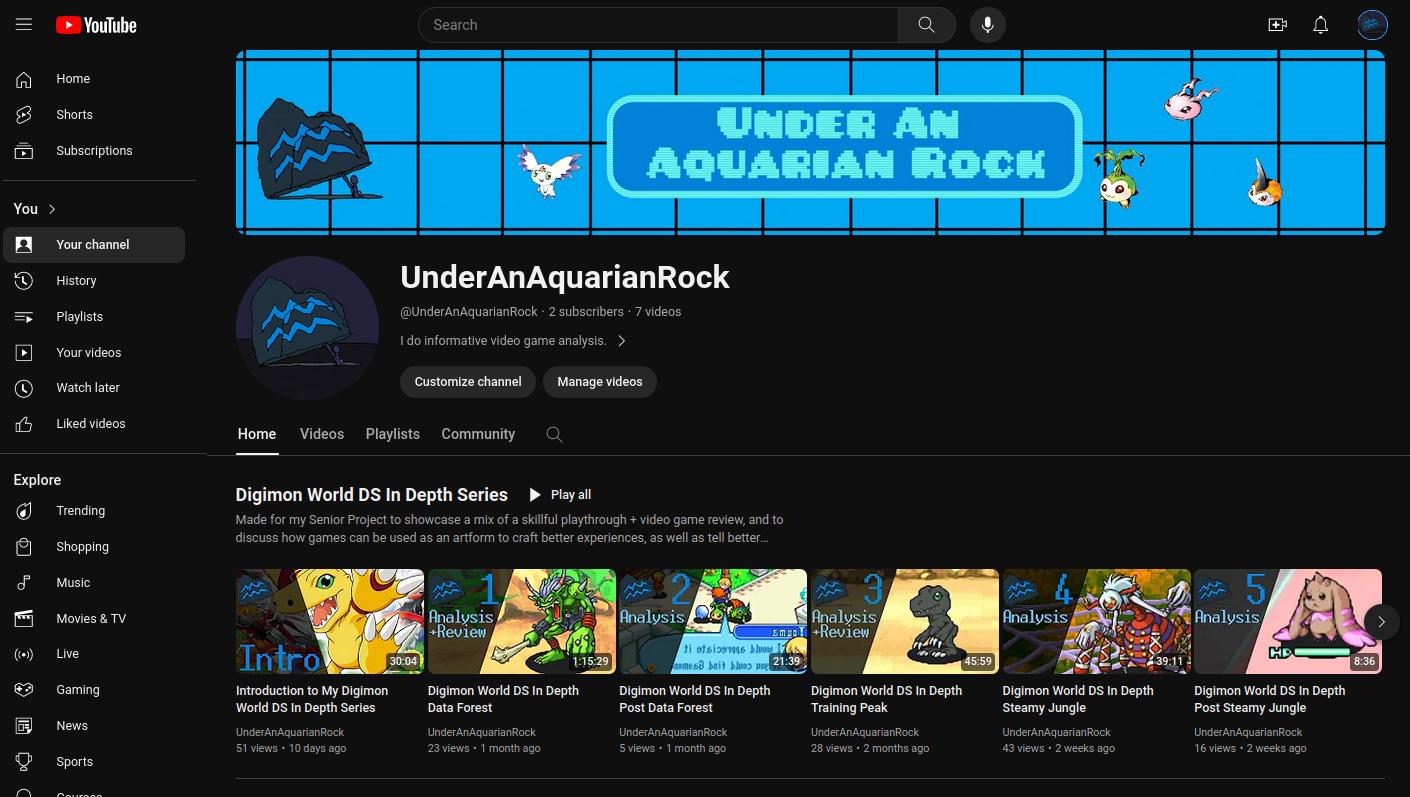
Task: Play all videos in the series
Action: tap(560, 495)
